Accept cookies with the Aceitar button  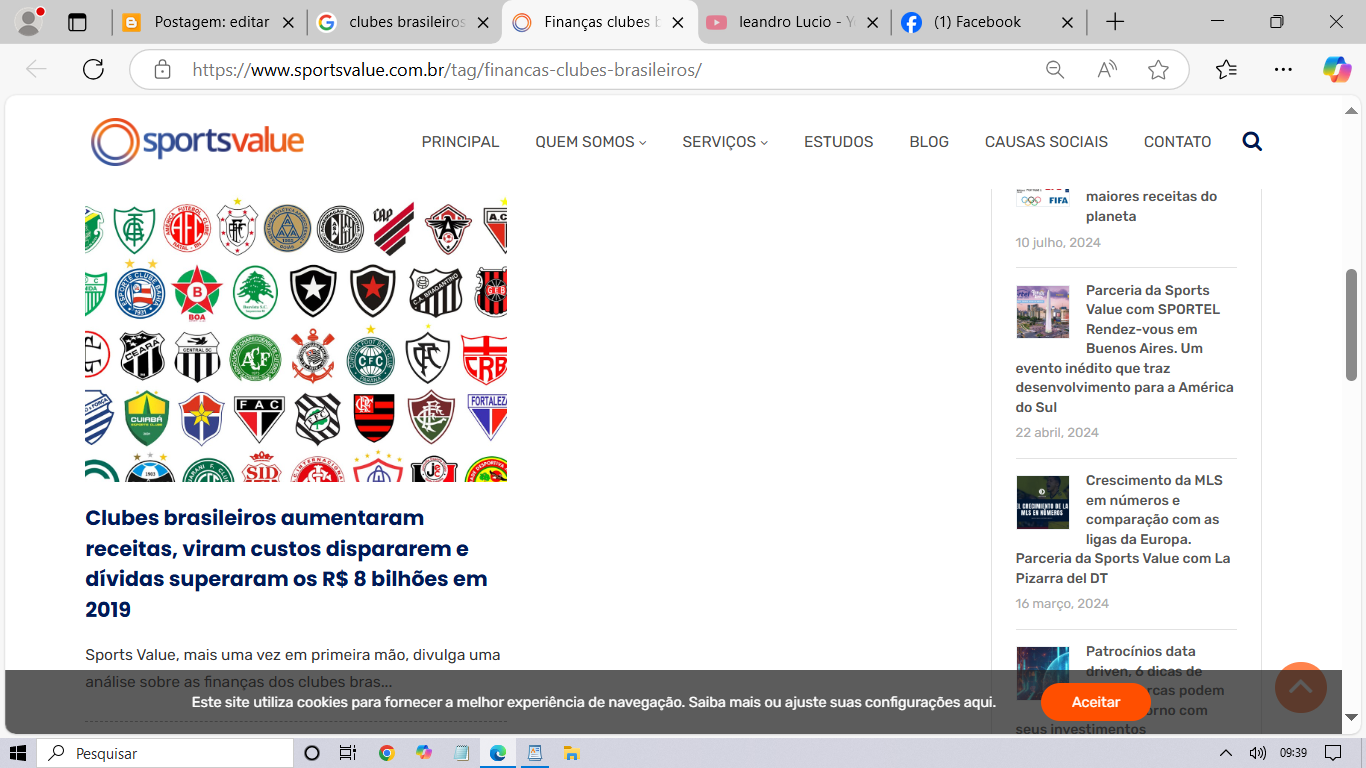[x=1095, y=702]
